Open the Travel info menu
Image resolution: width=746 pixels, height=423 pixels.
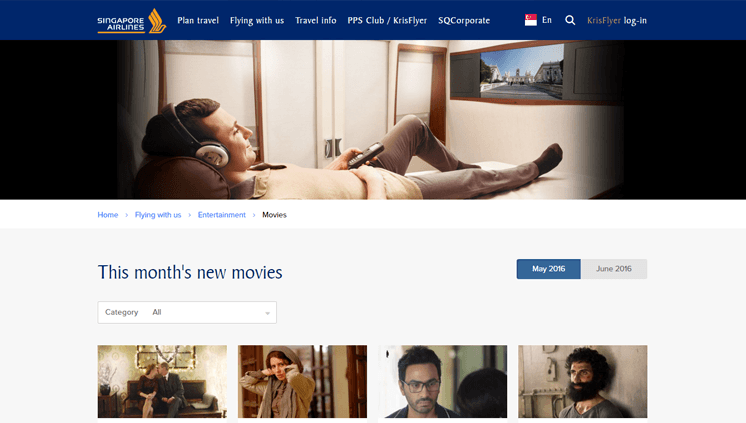315,20
